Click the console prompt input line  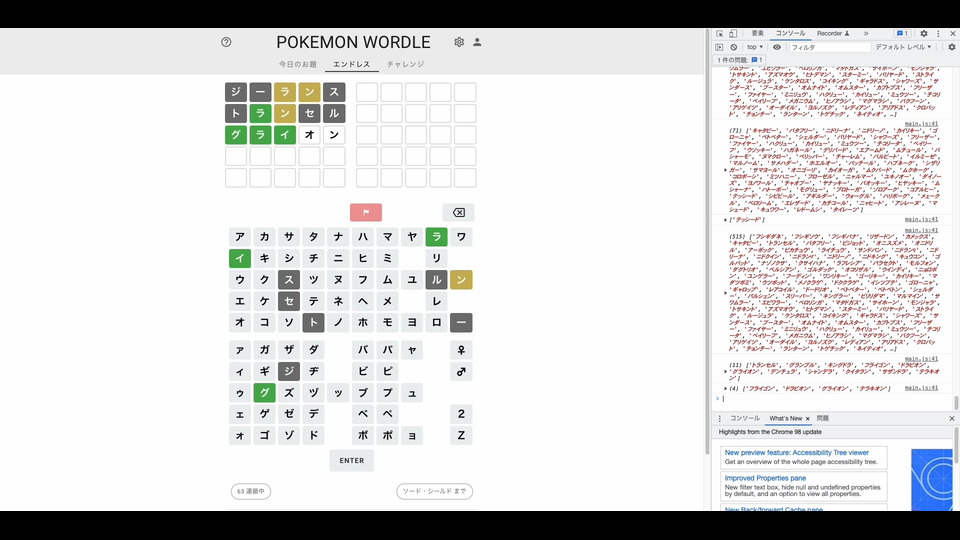click(836, 399)
